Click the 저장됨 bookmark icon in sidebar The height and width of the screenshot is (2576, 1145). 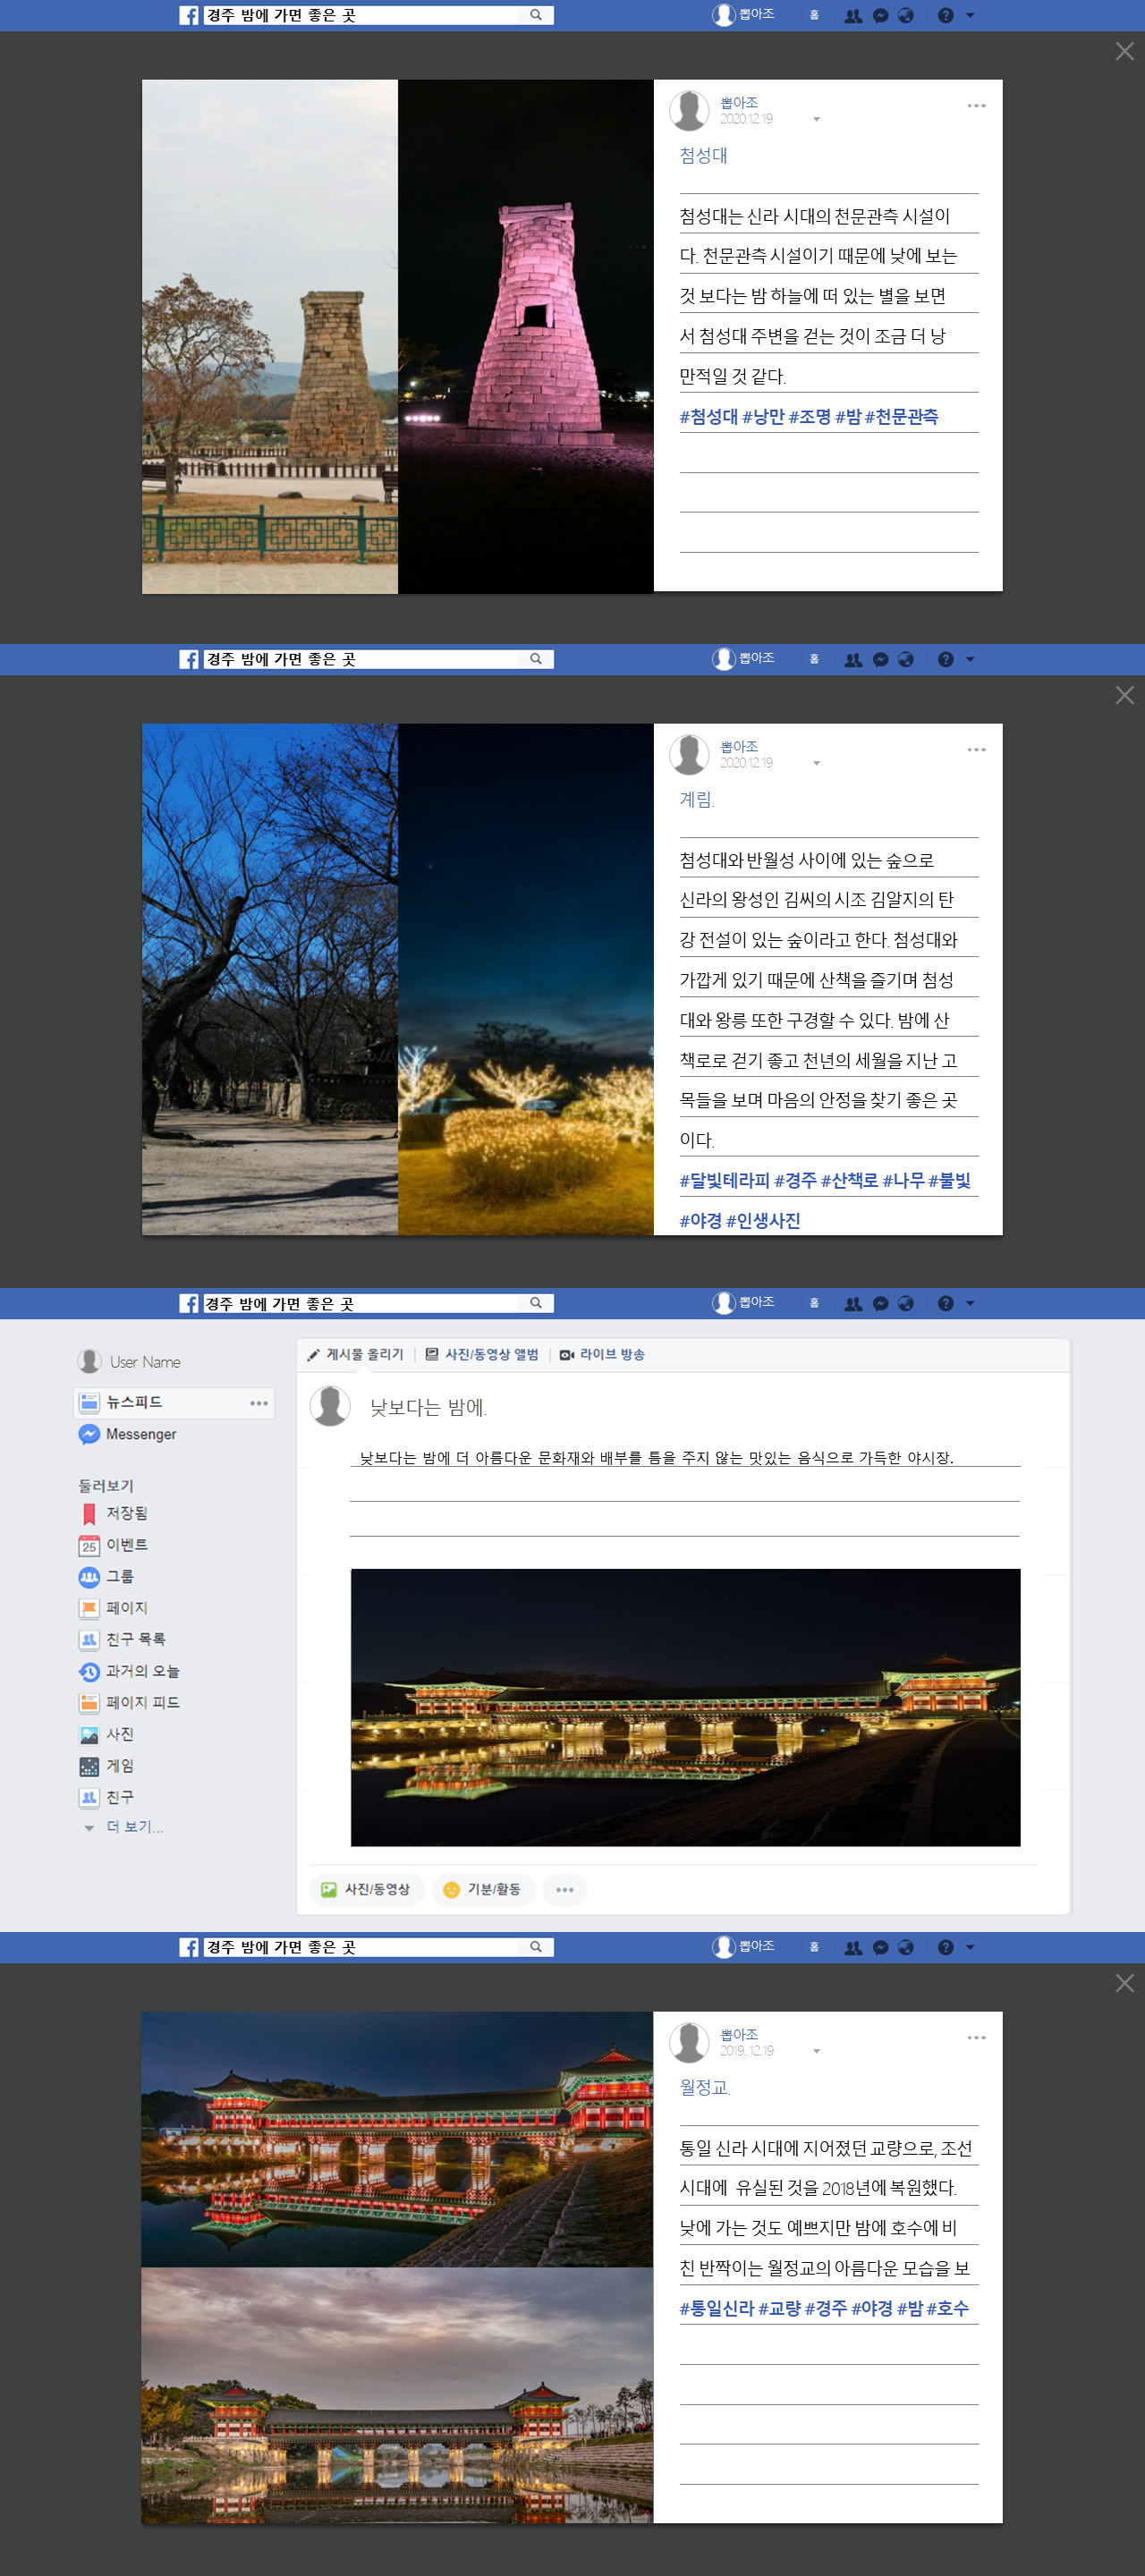(89, 1513)
